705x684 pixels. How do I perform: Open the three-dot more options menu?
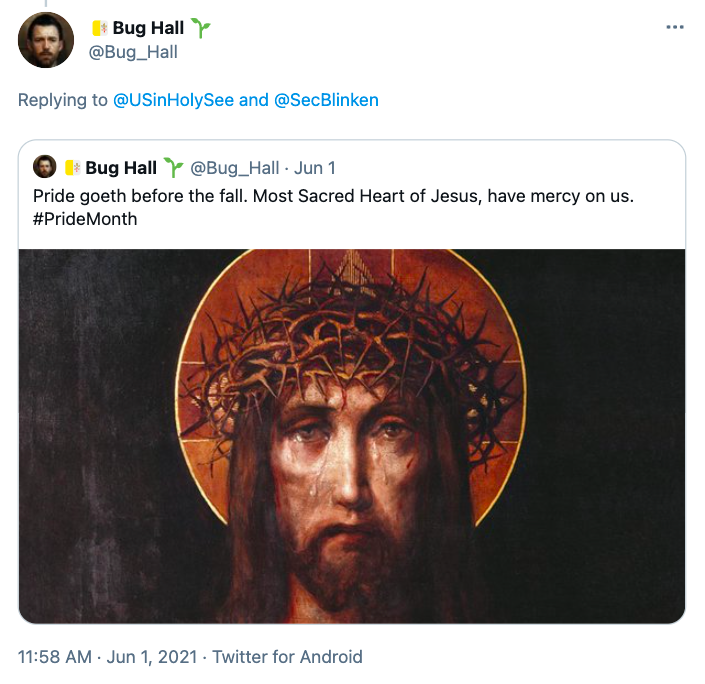(x=674, y=27)
